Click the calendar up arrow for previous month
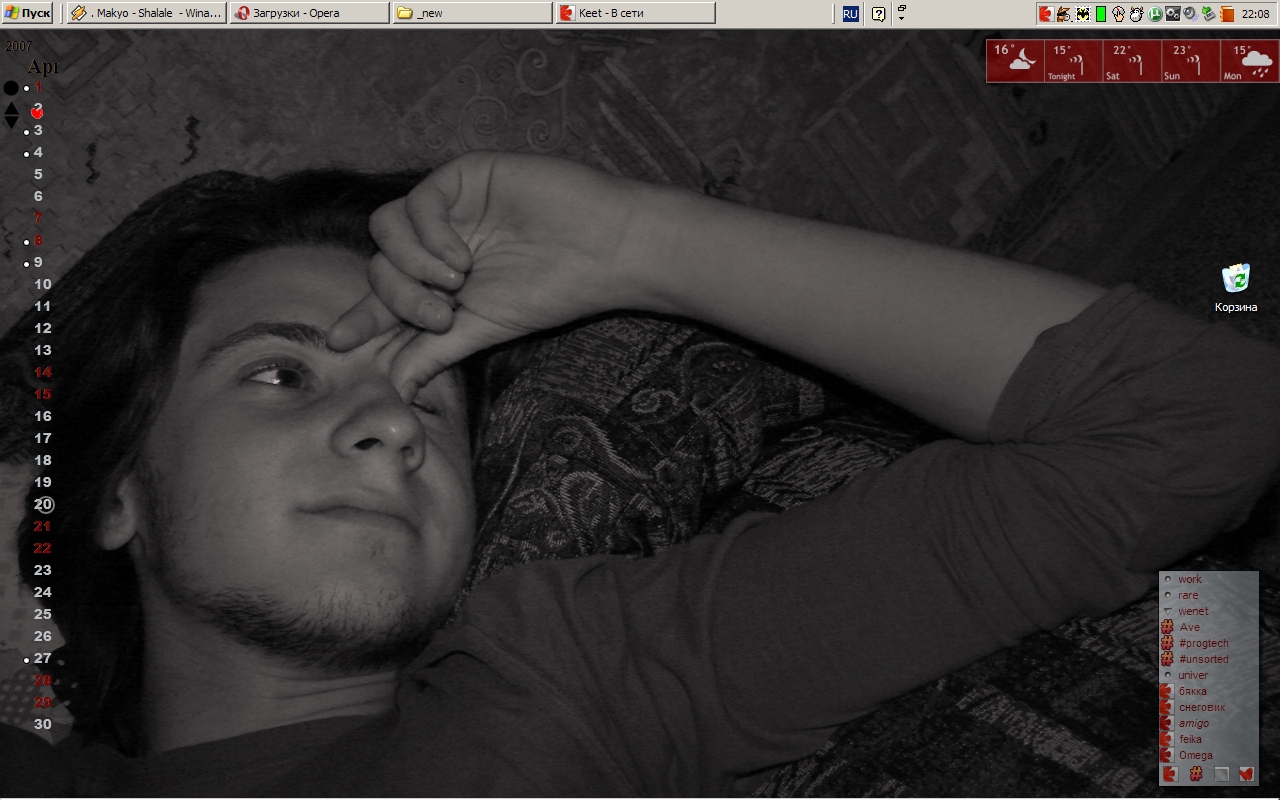Screen dimensions: 1280x800 11,108
